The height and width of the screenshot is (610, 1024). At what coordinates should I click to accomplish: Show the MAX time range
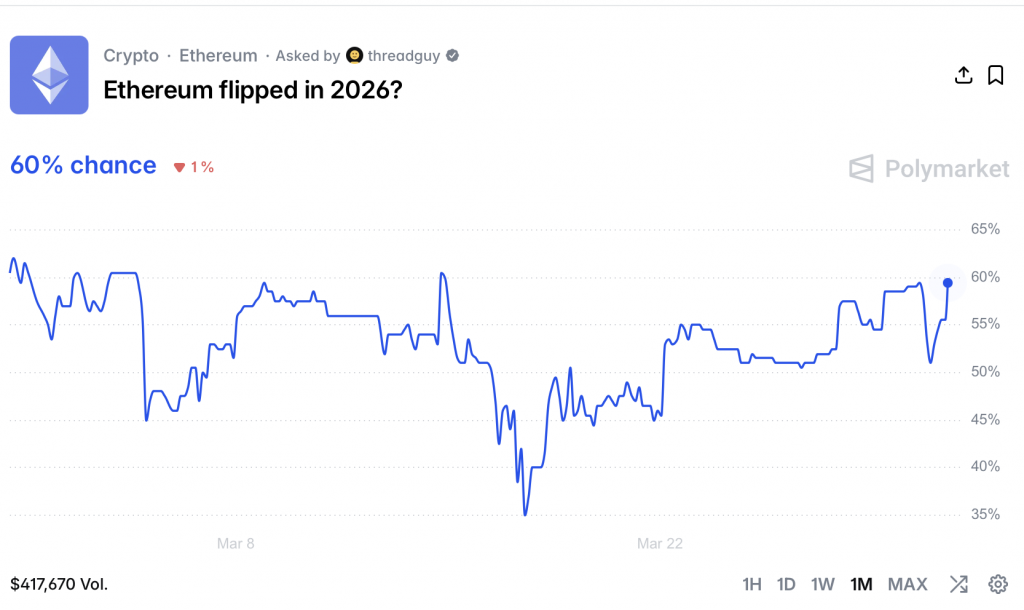click(907, 584)
